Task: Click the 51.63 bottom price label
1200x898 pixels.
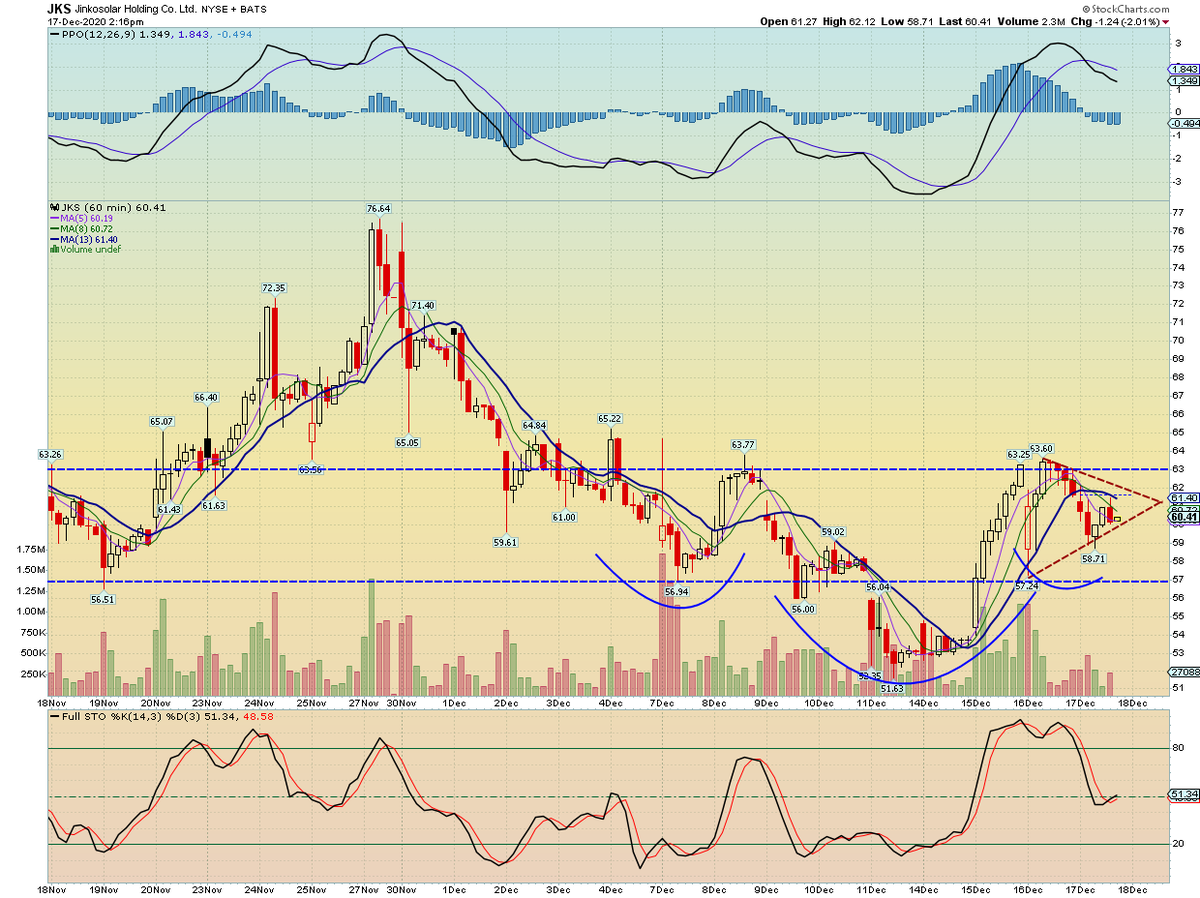Action: click(x=892, y=688)
